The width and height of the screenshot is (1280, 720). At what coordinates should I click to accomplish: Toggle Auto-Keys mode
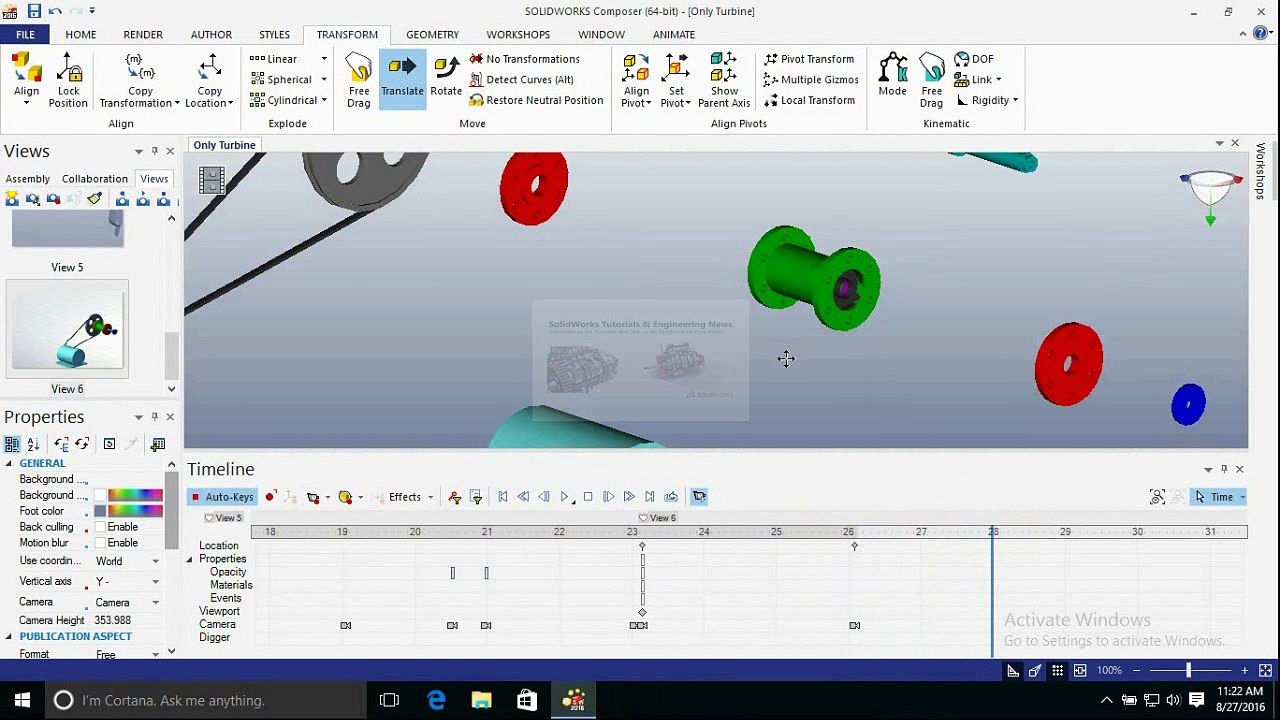pos(221,497)
